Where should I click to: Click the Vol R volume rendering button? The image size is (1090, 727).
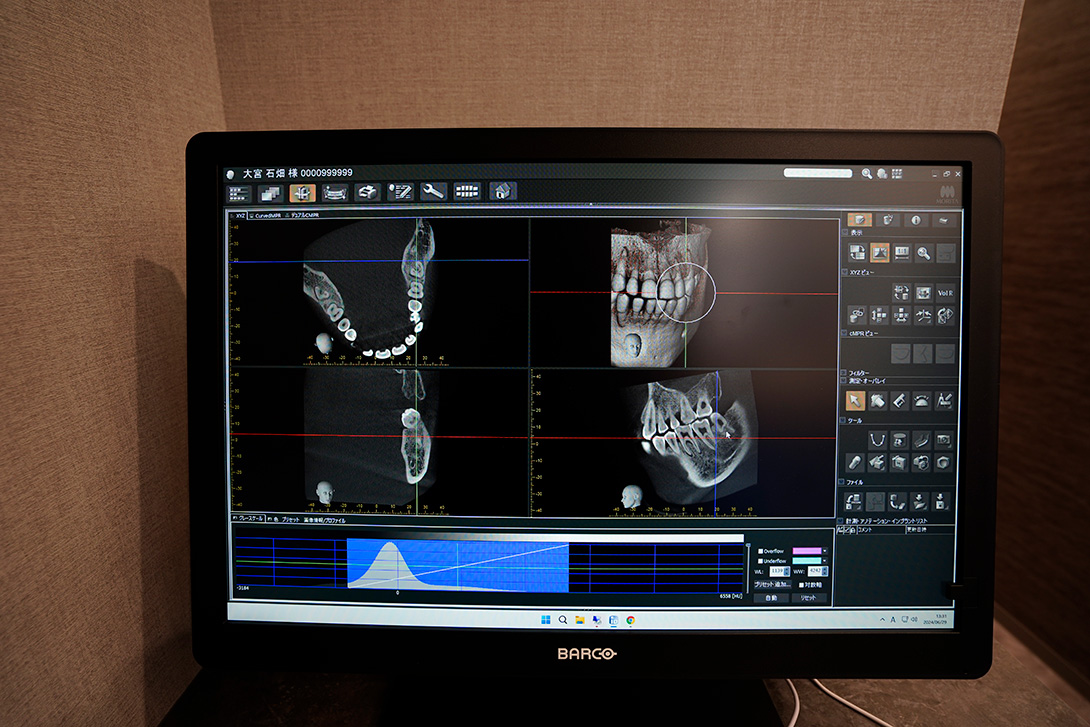point(945,293)
